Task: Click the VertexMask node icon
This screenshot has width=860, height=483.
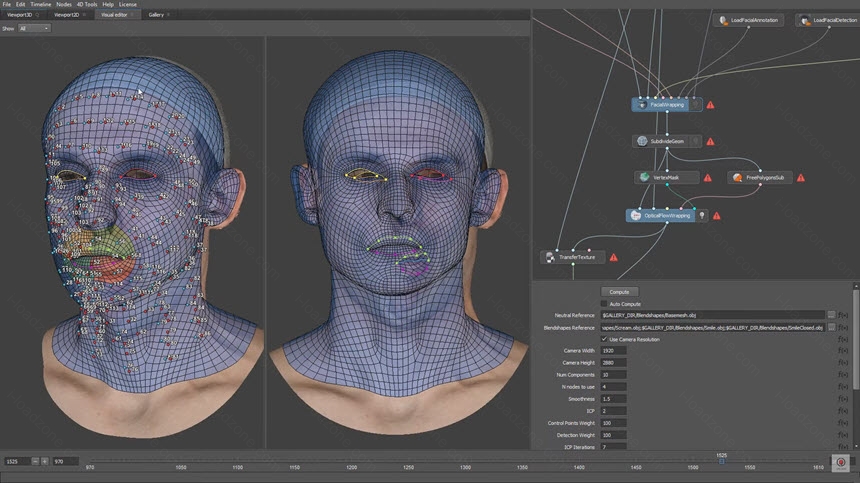Action: coord(644,177)
